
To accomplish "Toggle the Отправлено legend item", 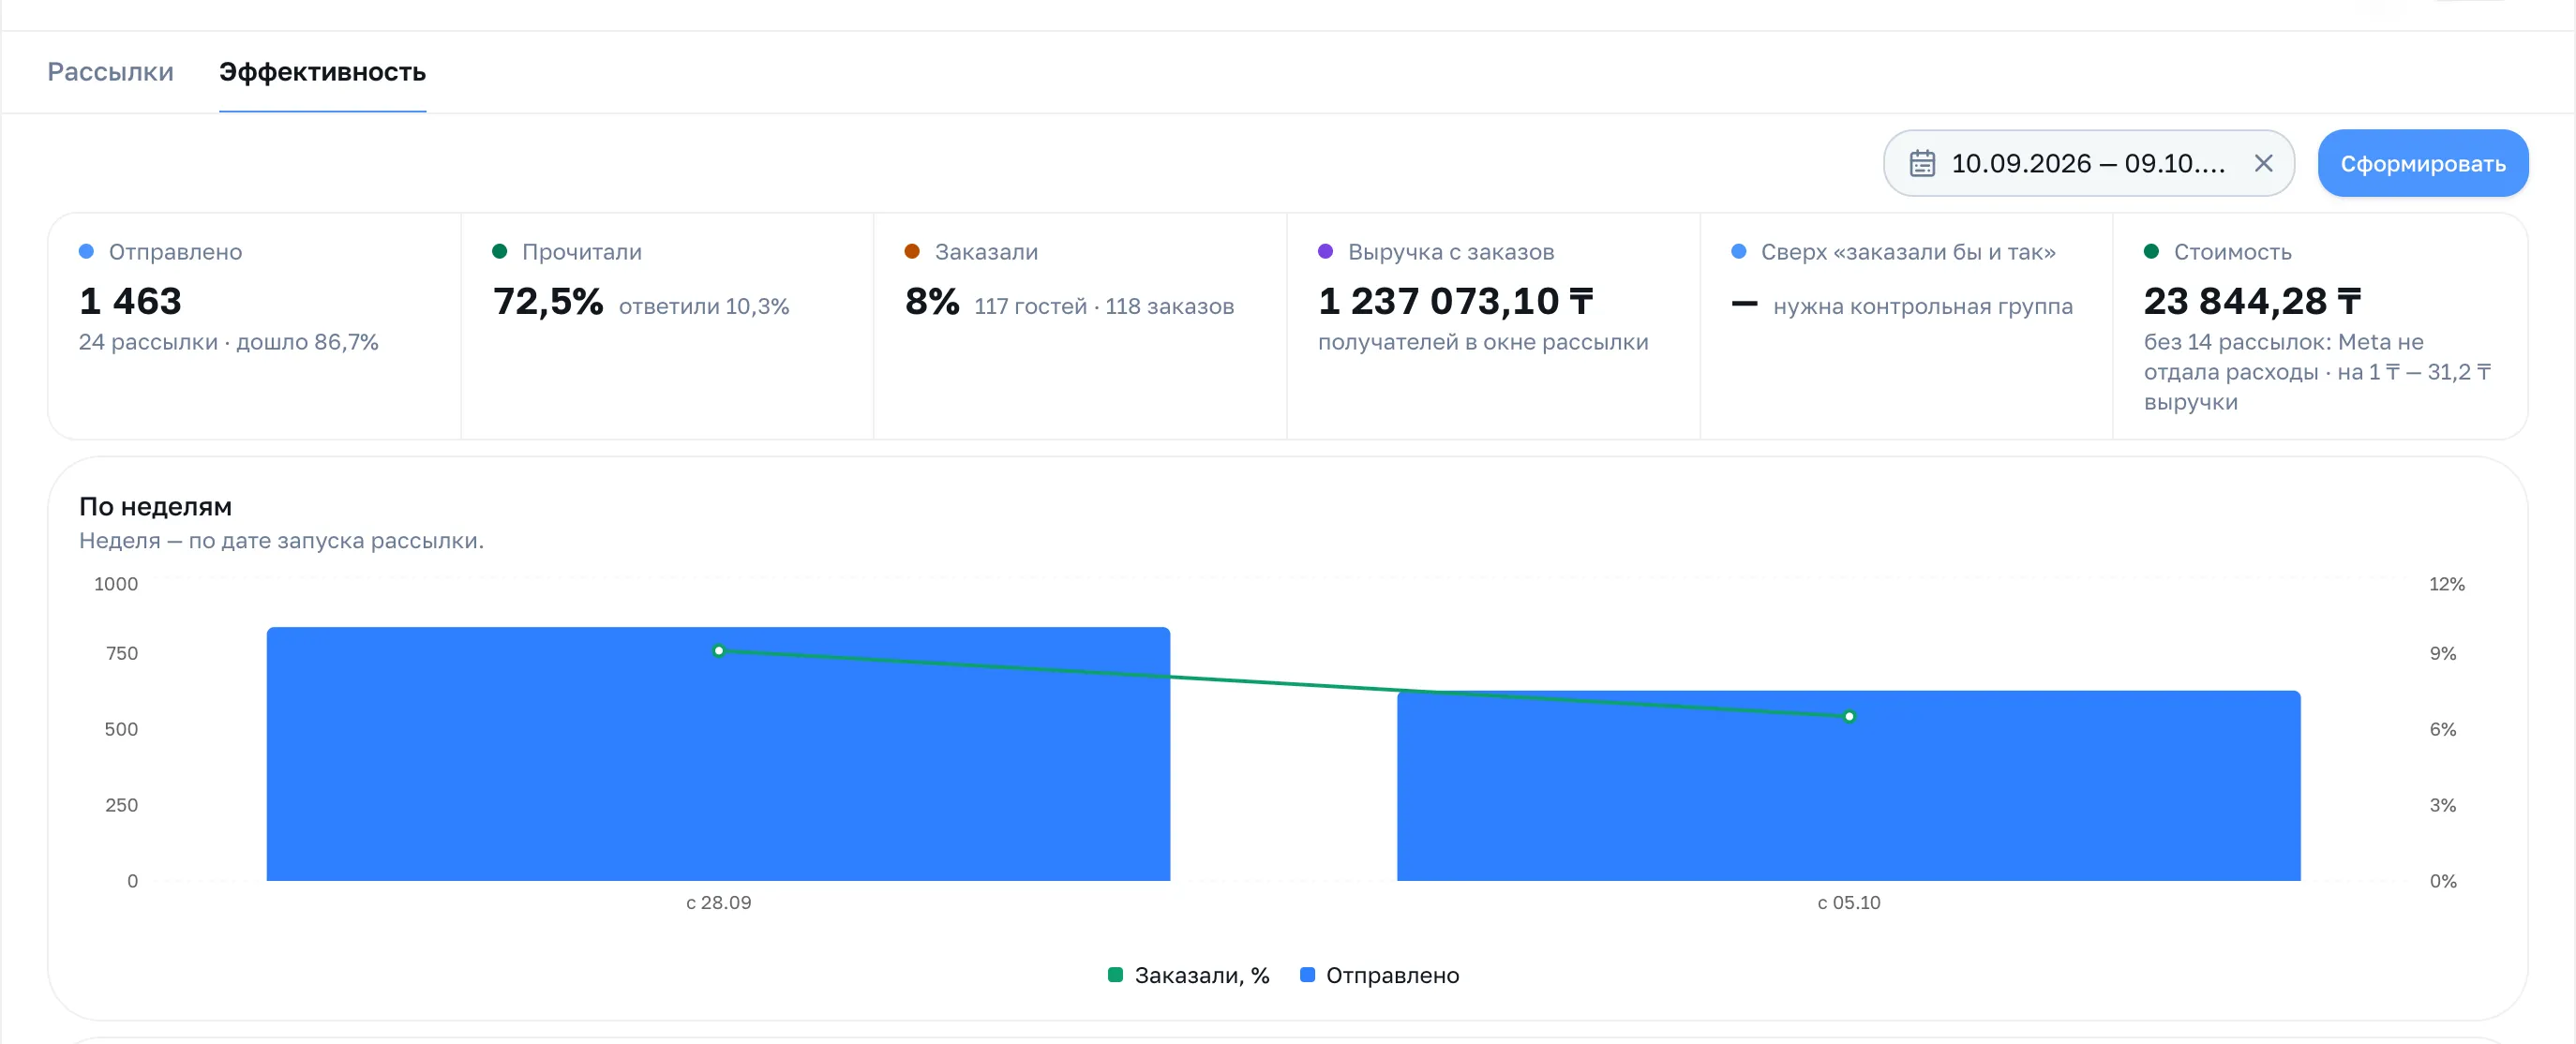I will (x=1379, y=974).
